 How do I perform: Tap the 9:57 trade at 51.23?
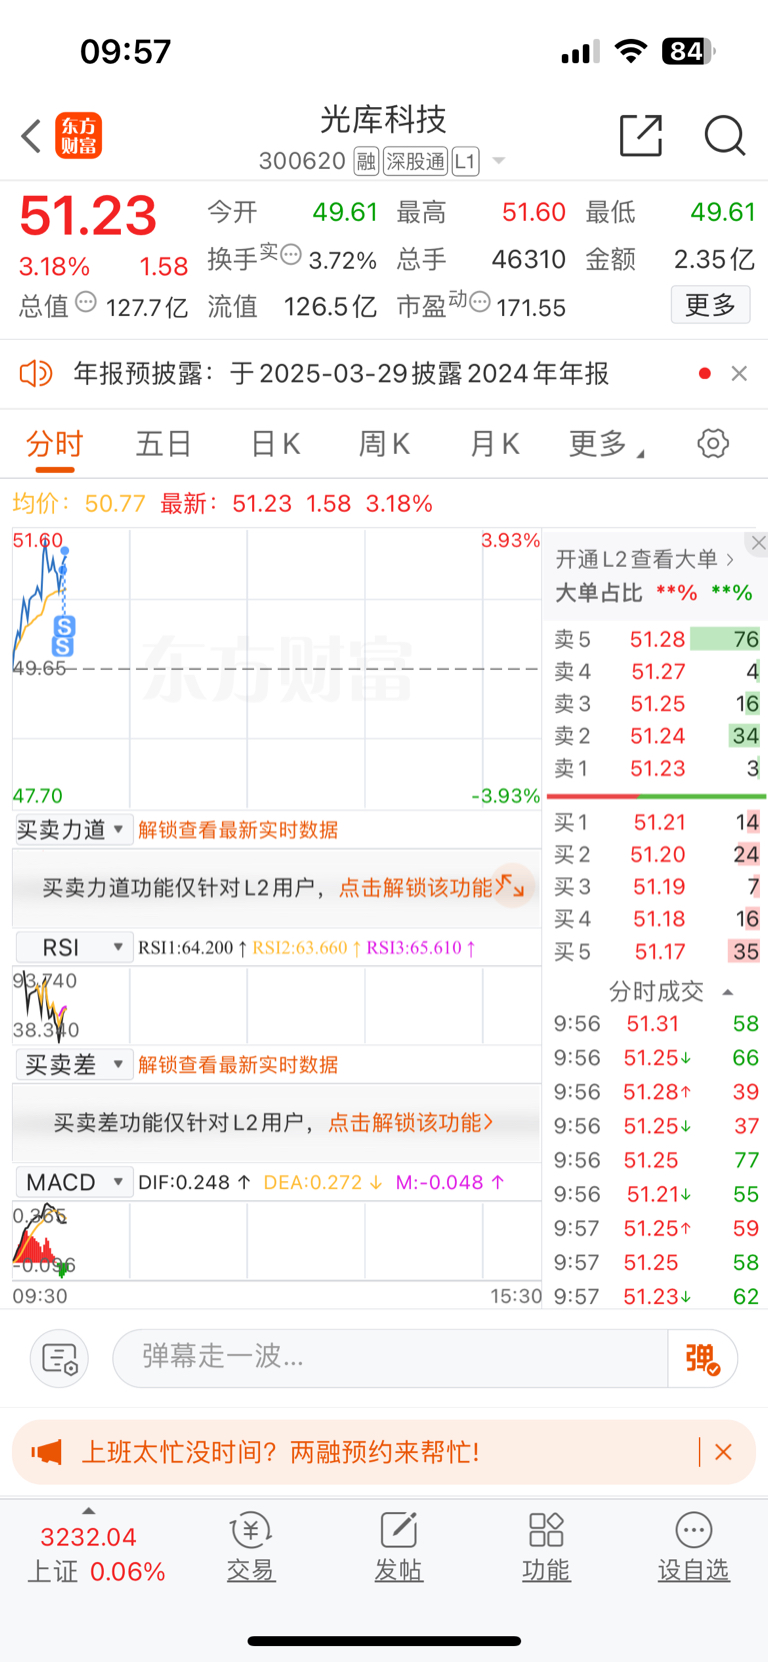657,1296
